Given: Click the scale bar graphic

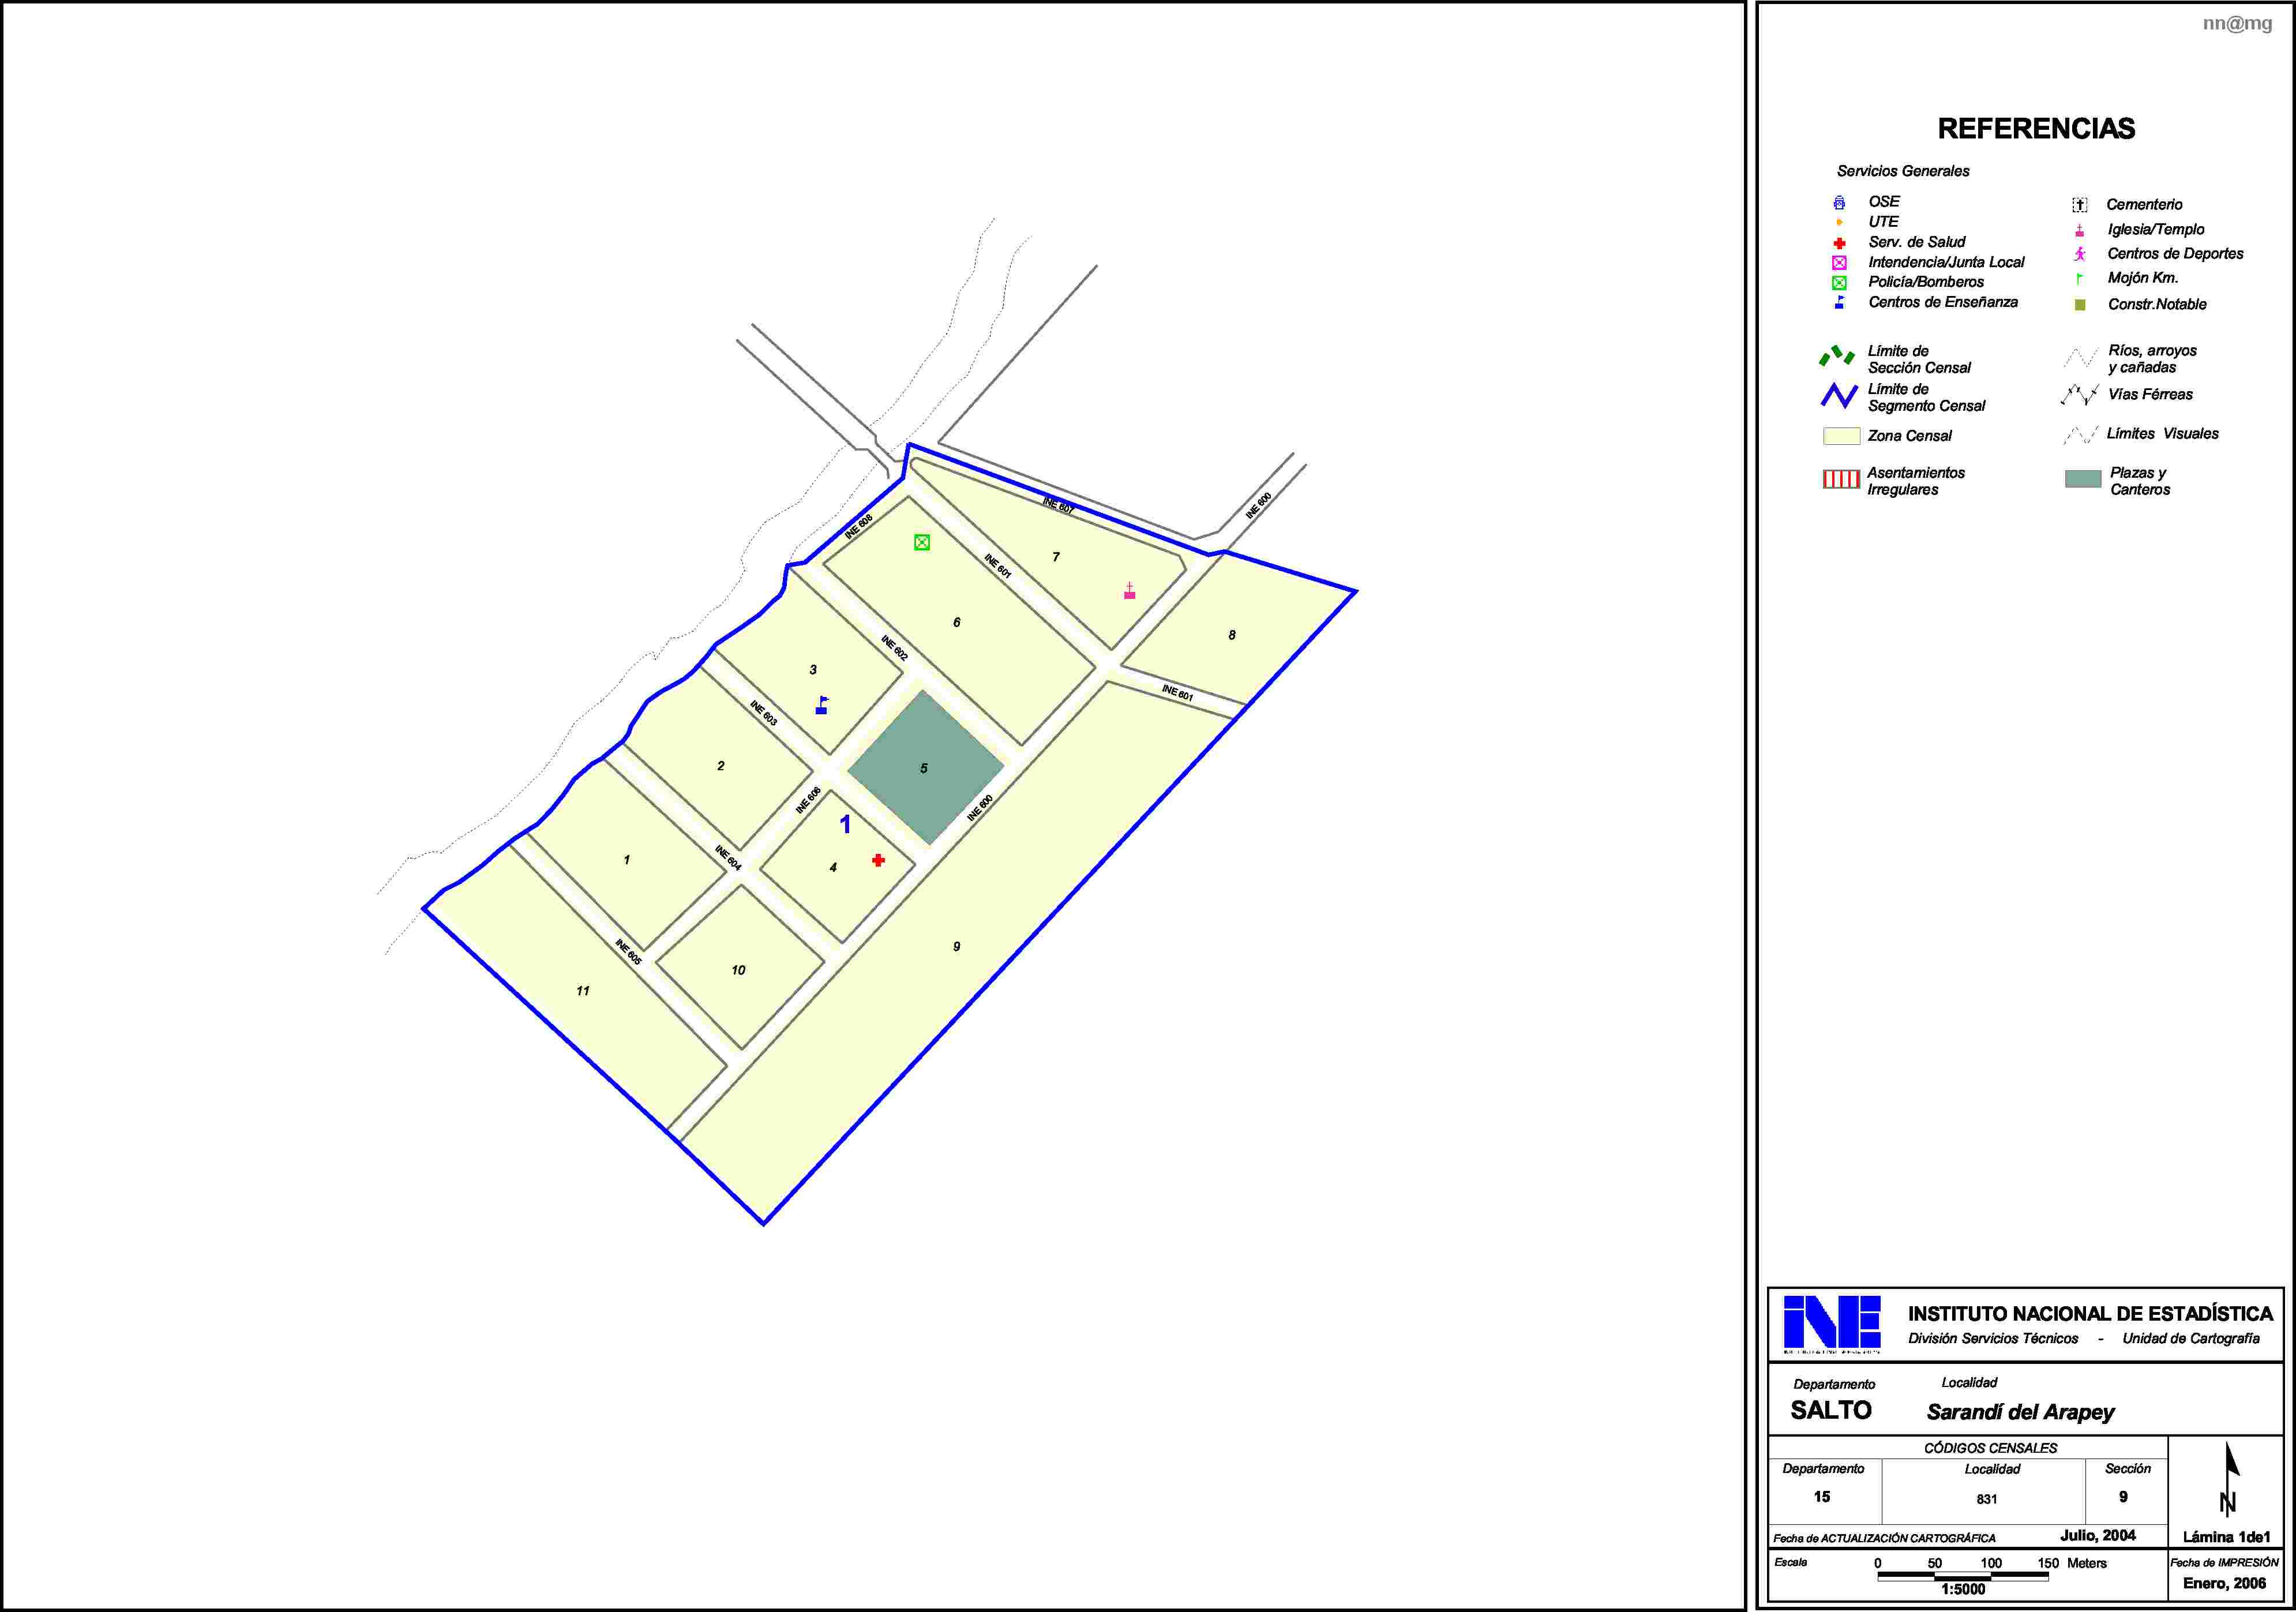Looking at the screenshot, I should (1963, 1576).
